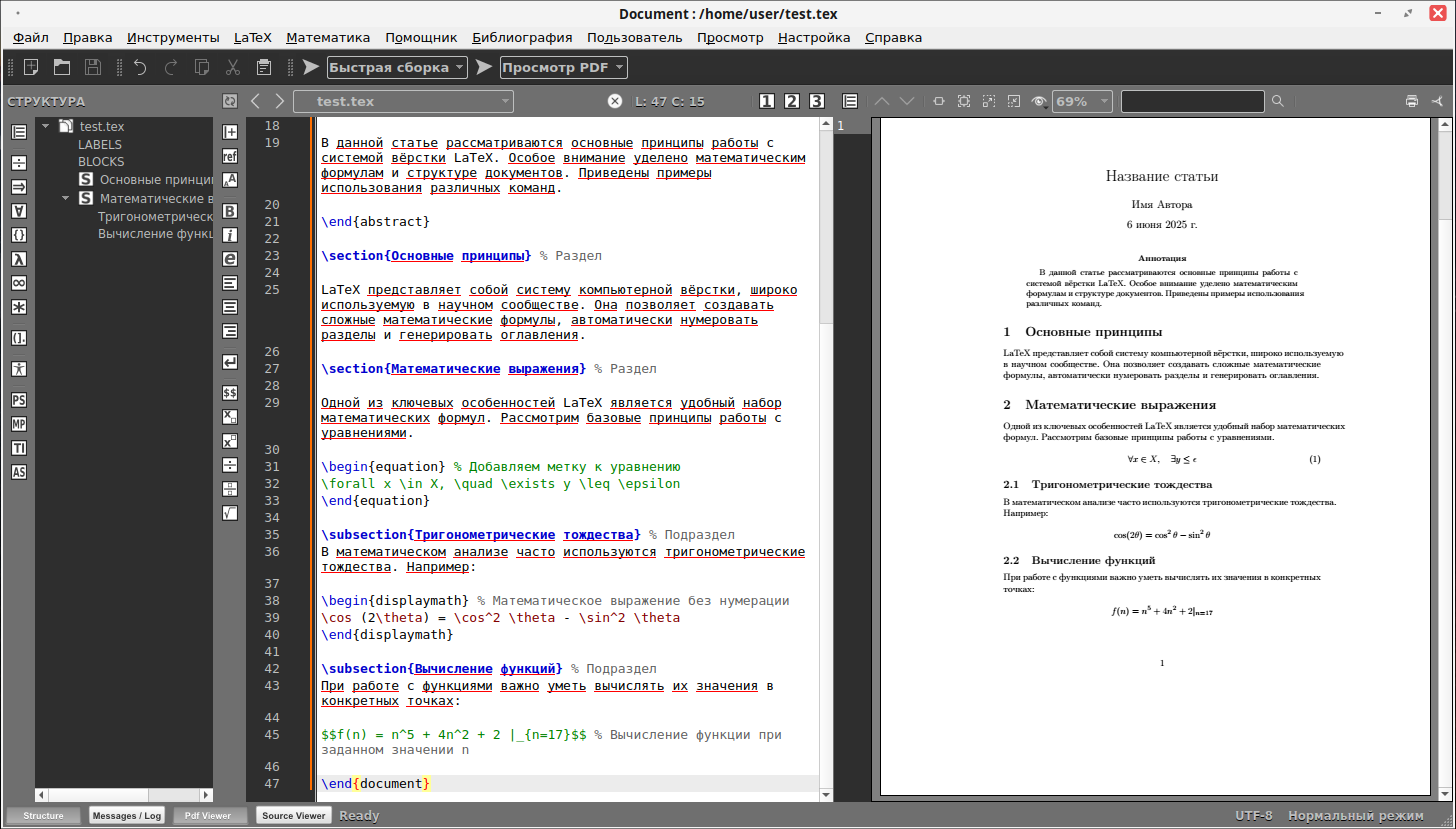Open the Файл menu

coord(31,37)
